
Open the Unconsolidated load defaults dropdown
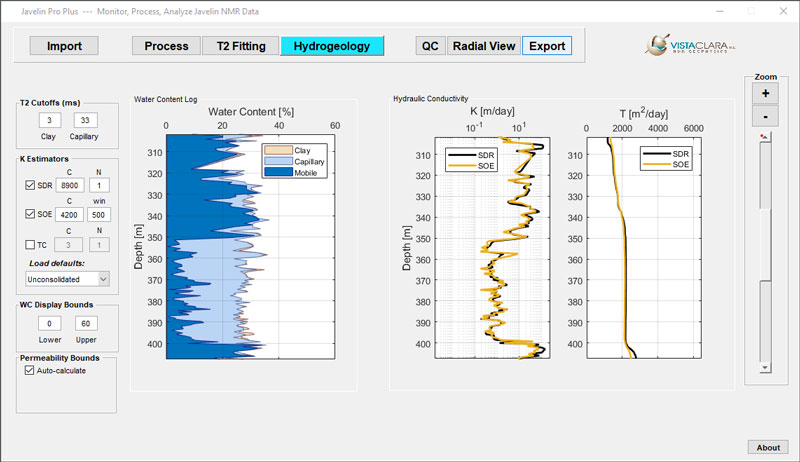click(x=68, y=279)
